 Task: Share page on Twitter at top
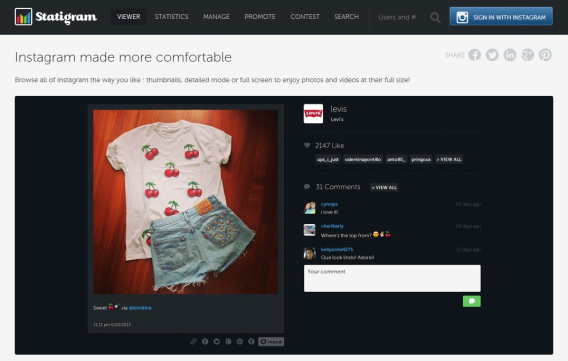[492, 55]
